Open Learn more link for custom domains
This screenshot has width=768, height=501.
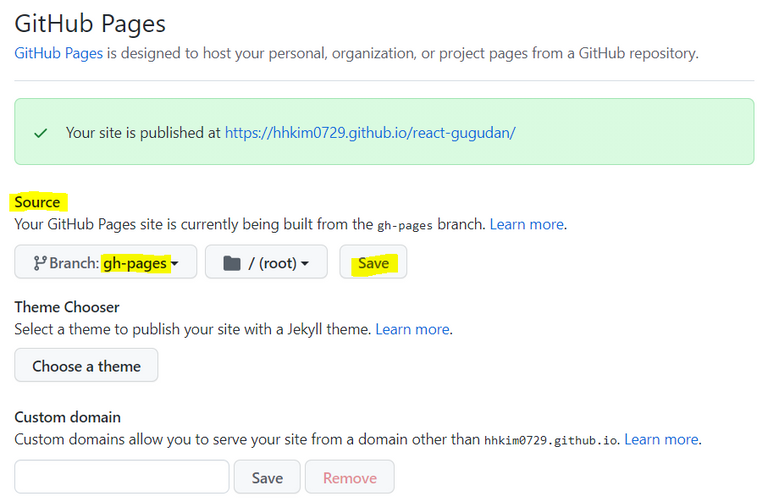[x=661, y=439]
